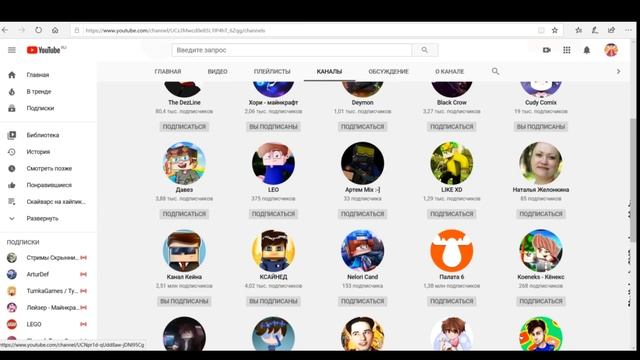Click the browser address bar URL
640x360 pixels.
tap(176, 31)
